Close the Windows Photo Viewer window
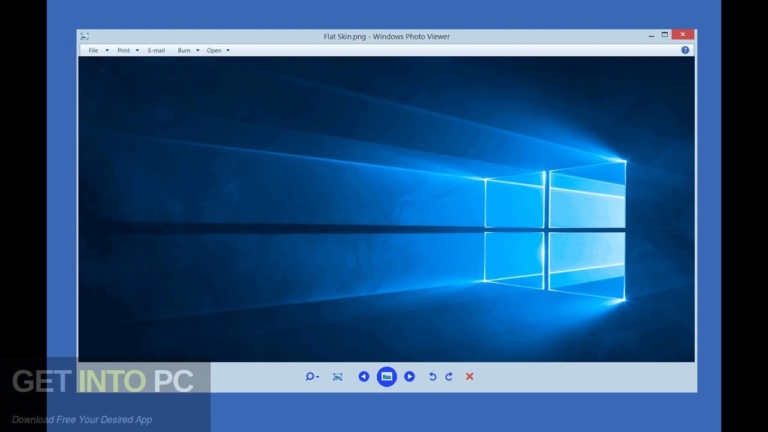The image size is (768, 432). pyautogui.click(x=682, y=34)
